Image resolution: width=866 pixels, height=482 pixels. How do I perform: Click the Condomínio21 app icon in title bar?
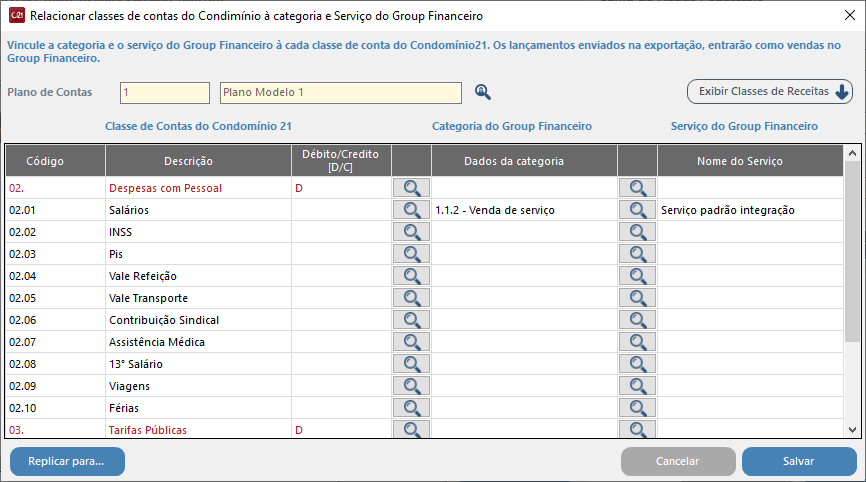coord(17,15)
